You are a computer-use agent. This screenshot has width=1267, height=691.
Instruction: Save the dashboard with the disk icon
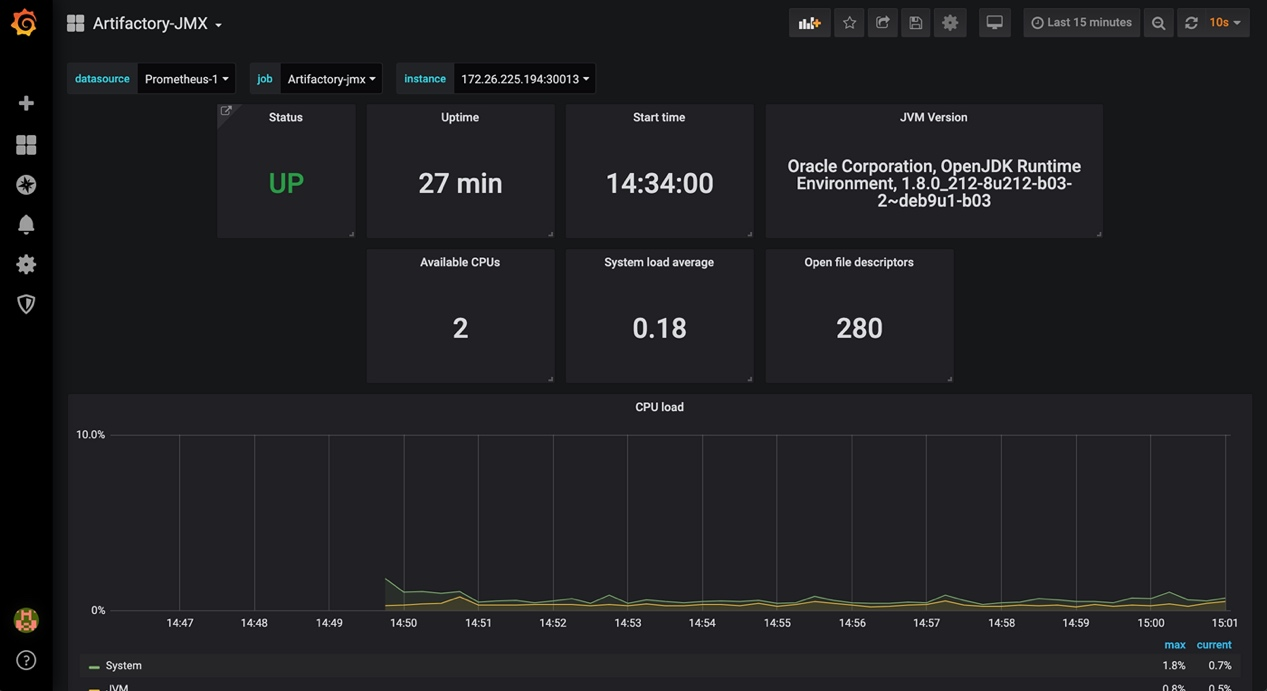click(x=915, y=23)
